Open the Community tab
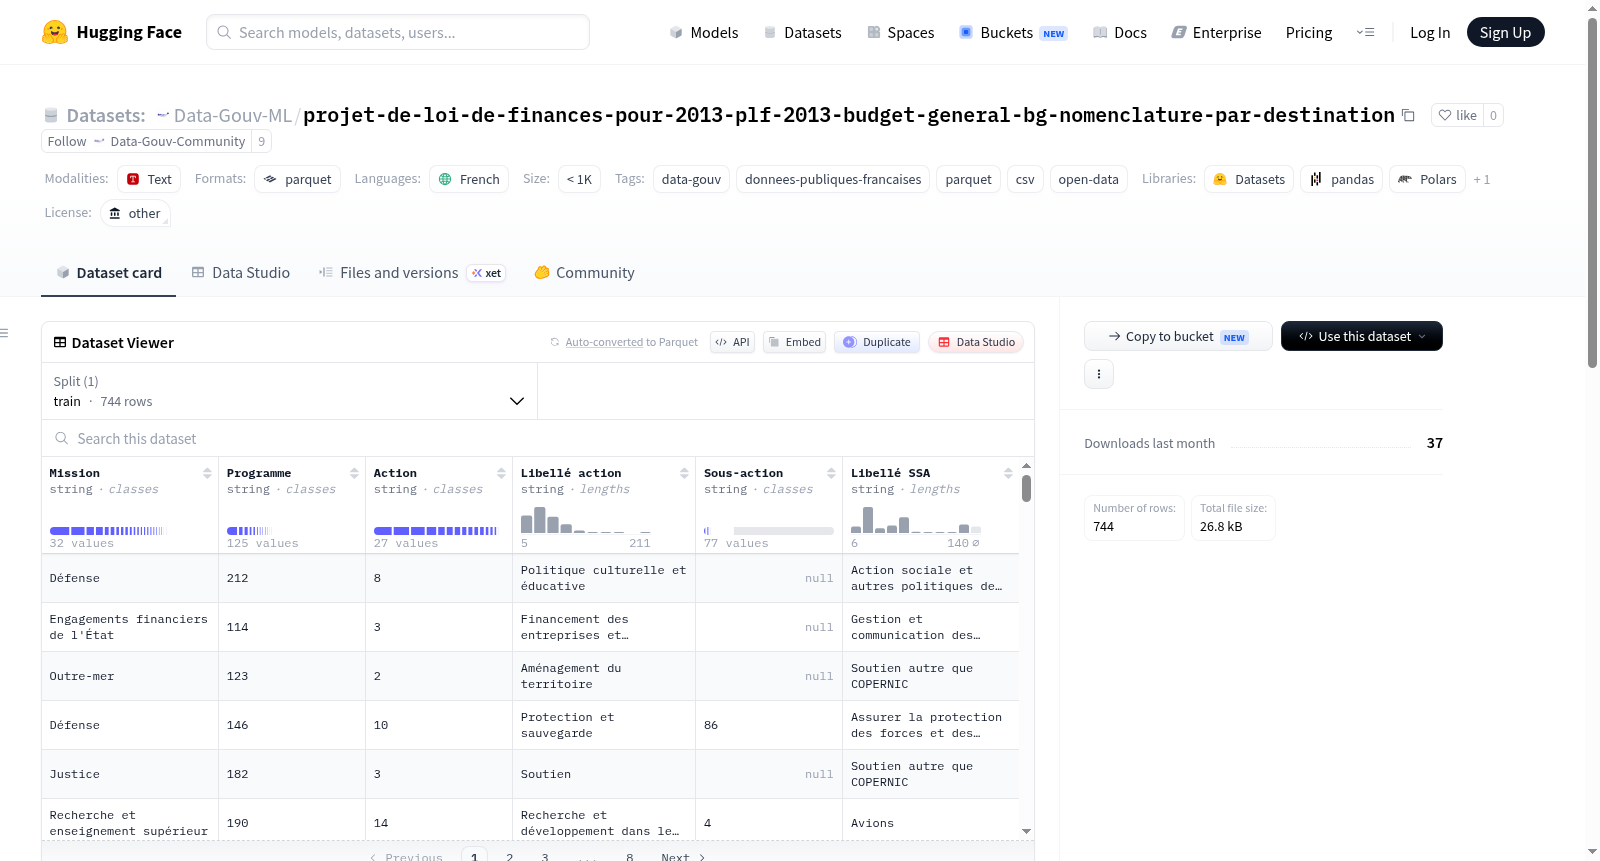 (x=584, y=272)
